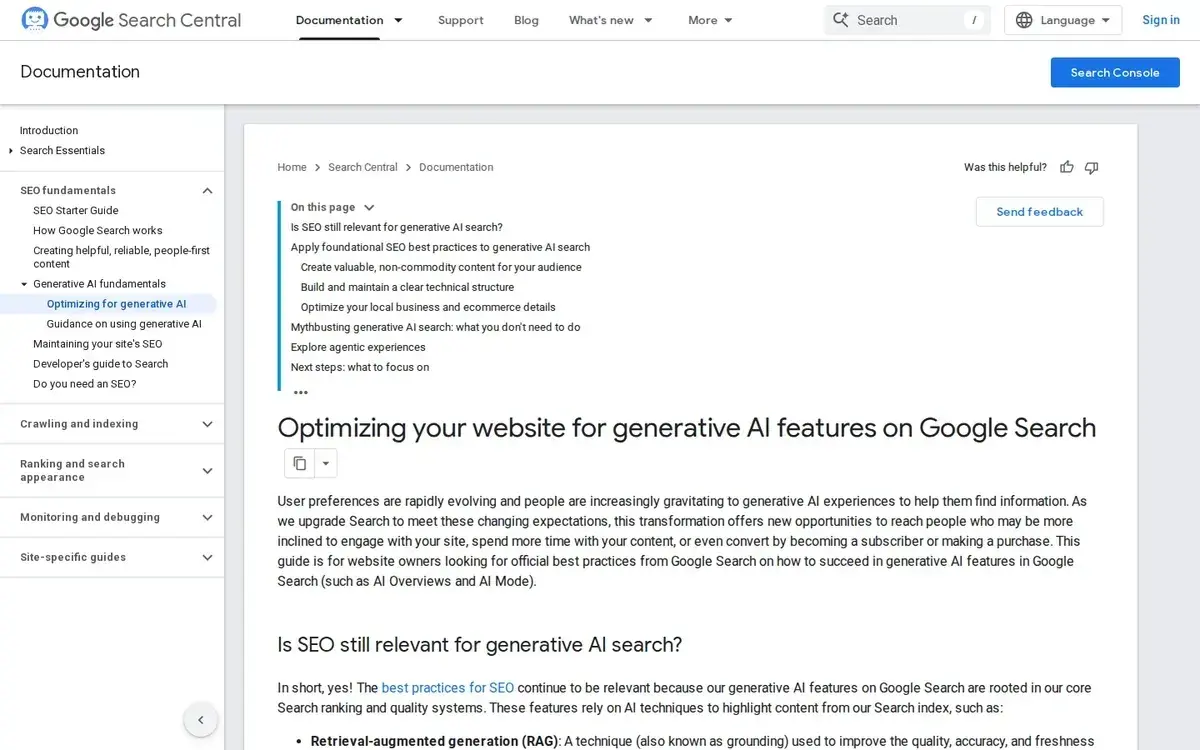The height and width of the screenshot is (750, 1200).
Task: Click the thumbs up helpful icon
Action: (1067, 167)
